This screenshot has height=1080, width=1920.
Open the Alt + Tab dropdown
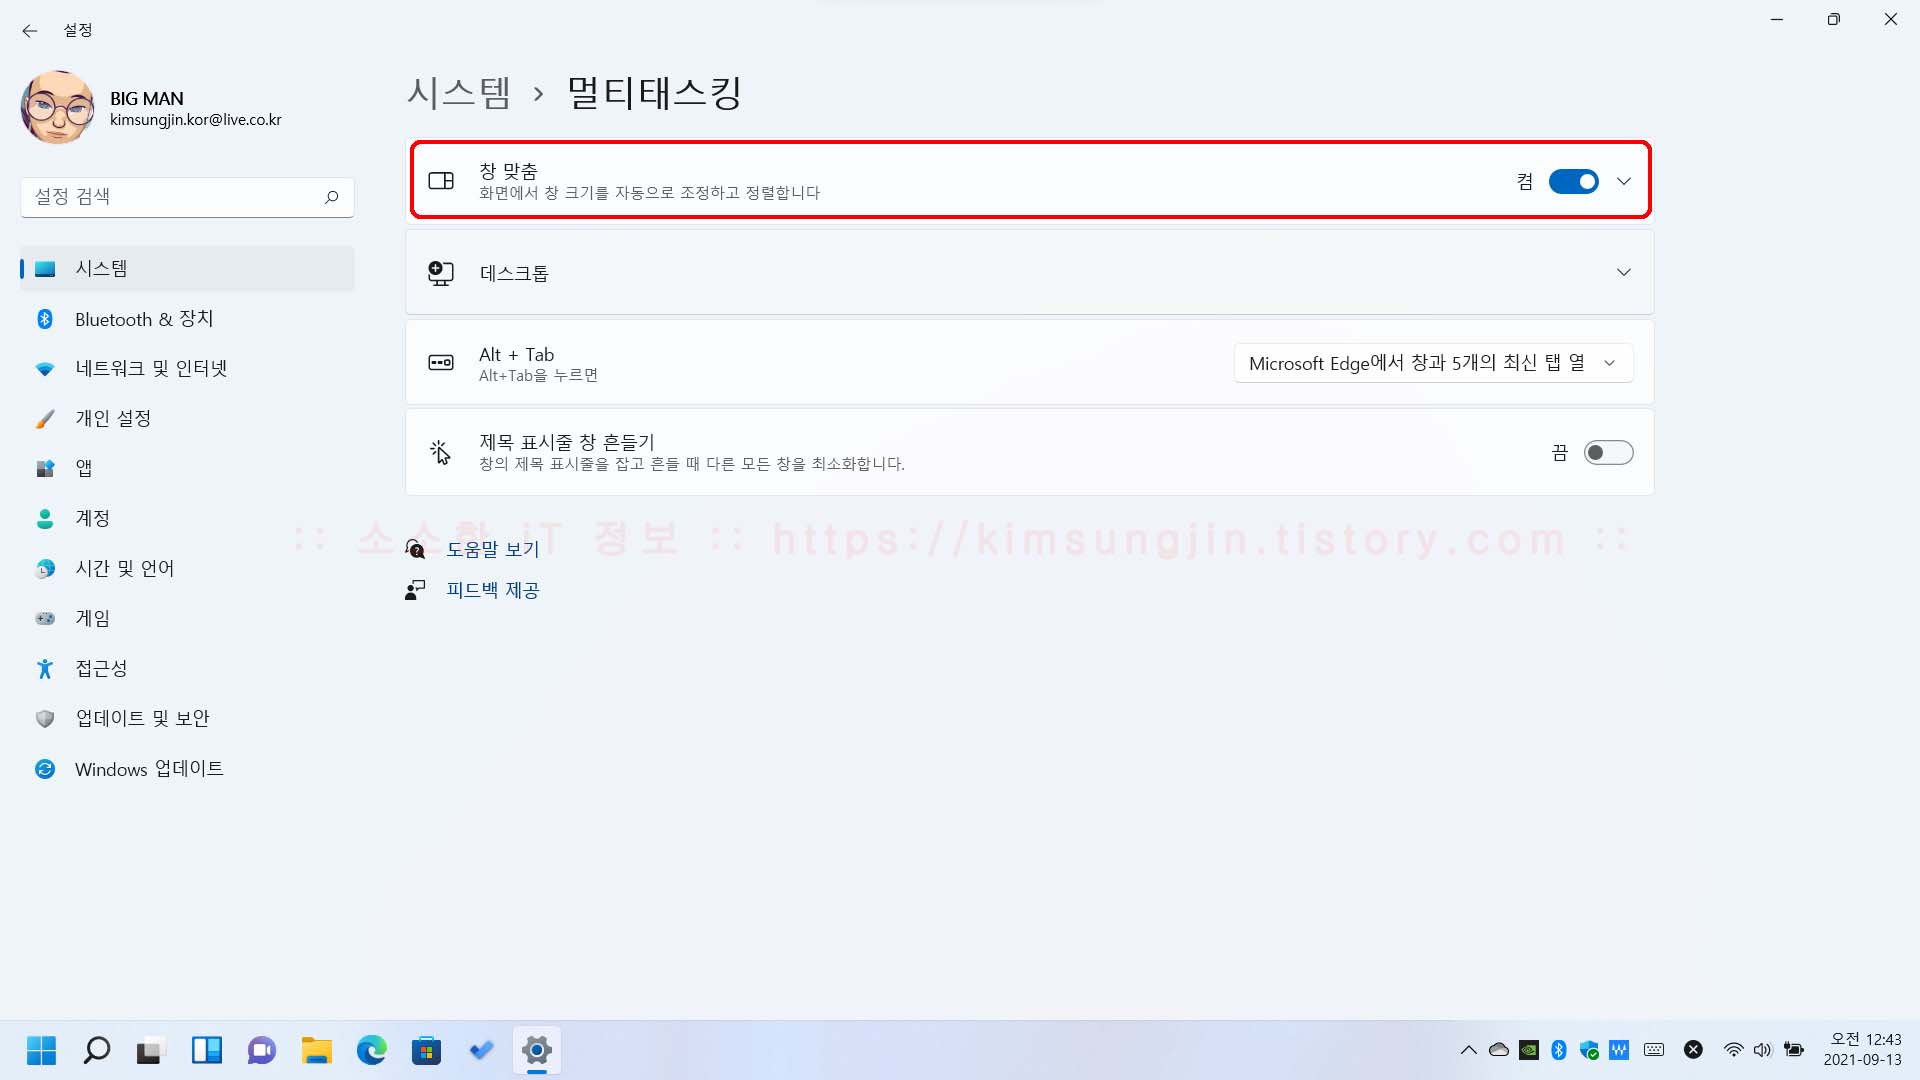point(1432,363)
